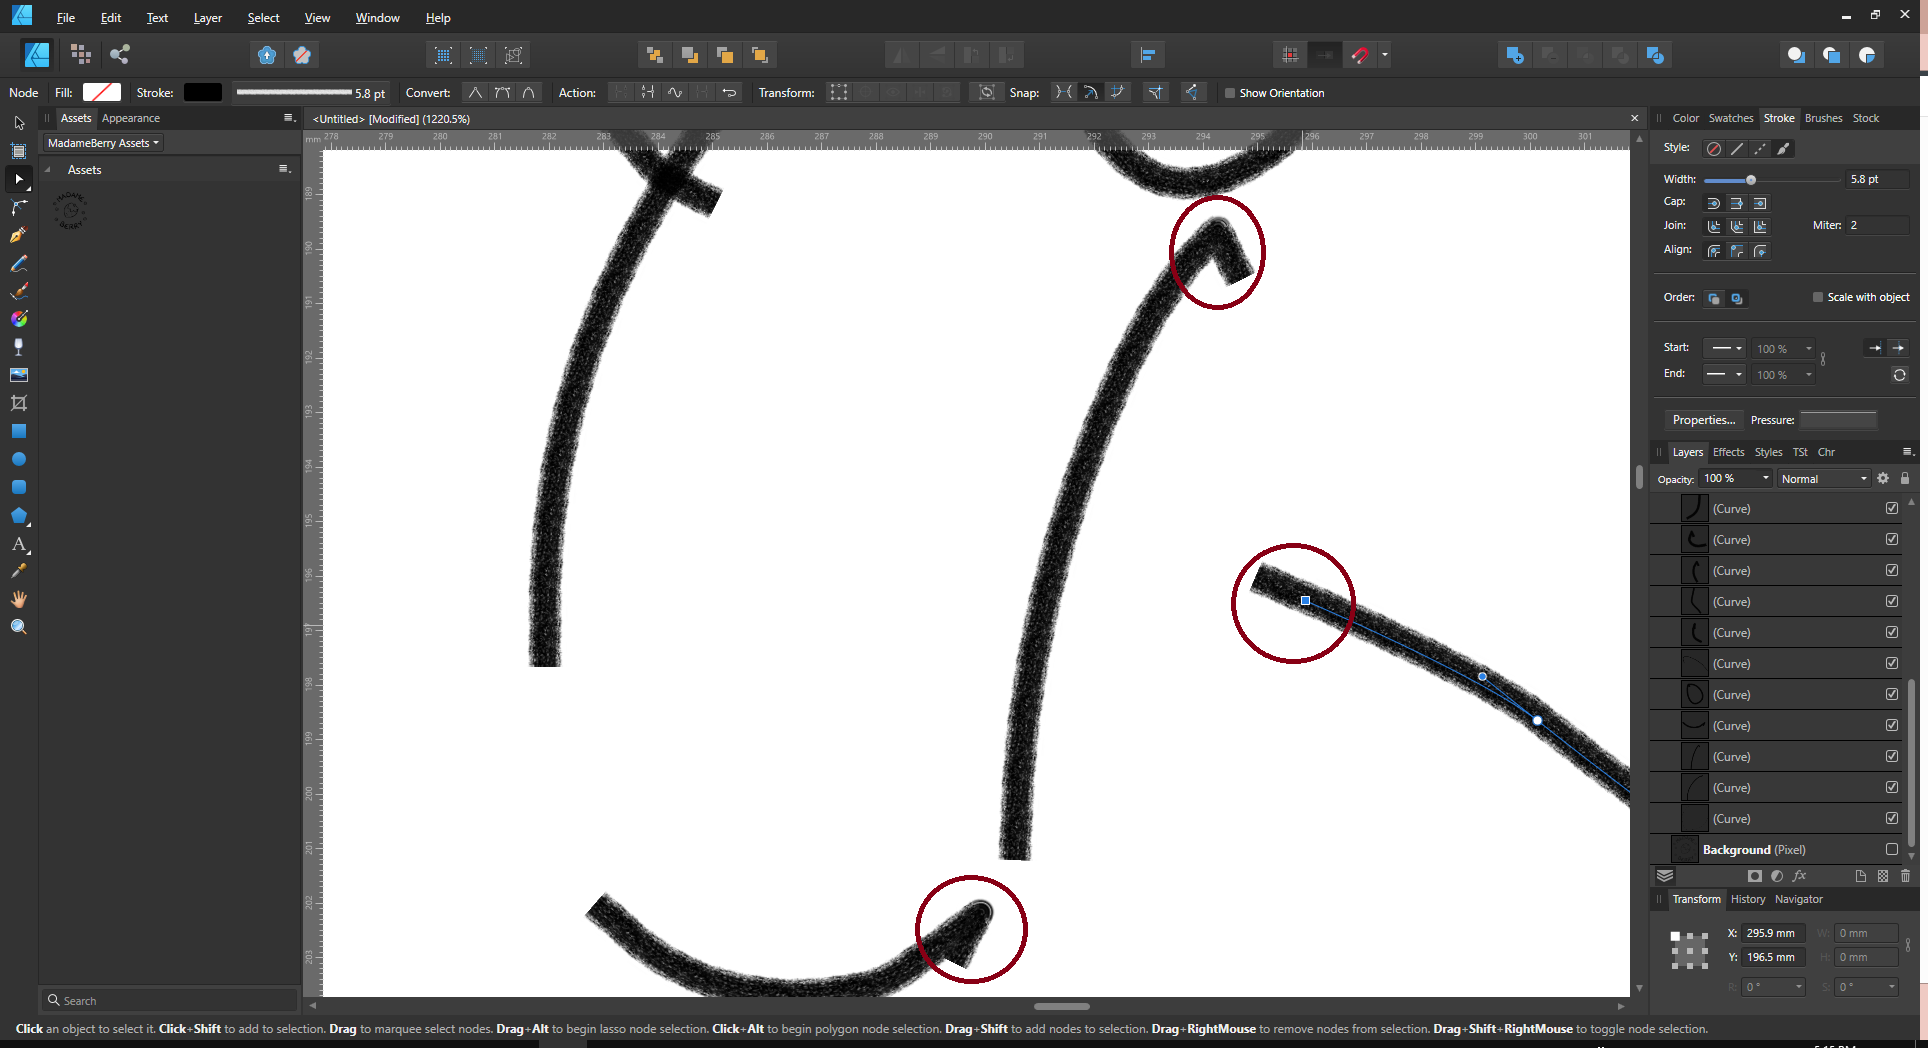The height and width of the screenshot is (1048, 1928).
Task: Click boolean Add operation icon
Action: (1515, 55)
